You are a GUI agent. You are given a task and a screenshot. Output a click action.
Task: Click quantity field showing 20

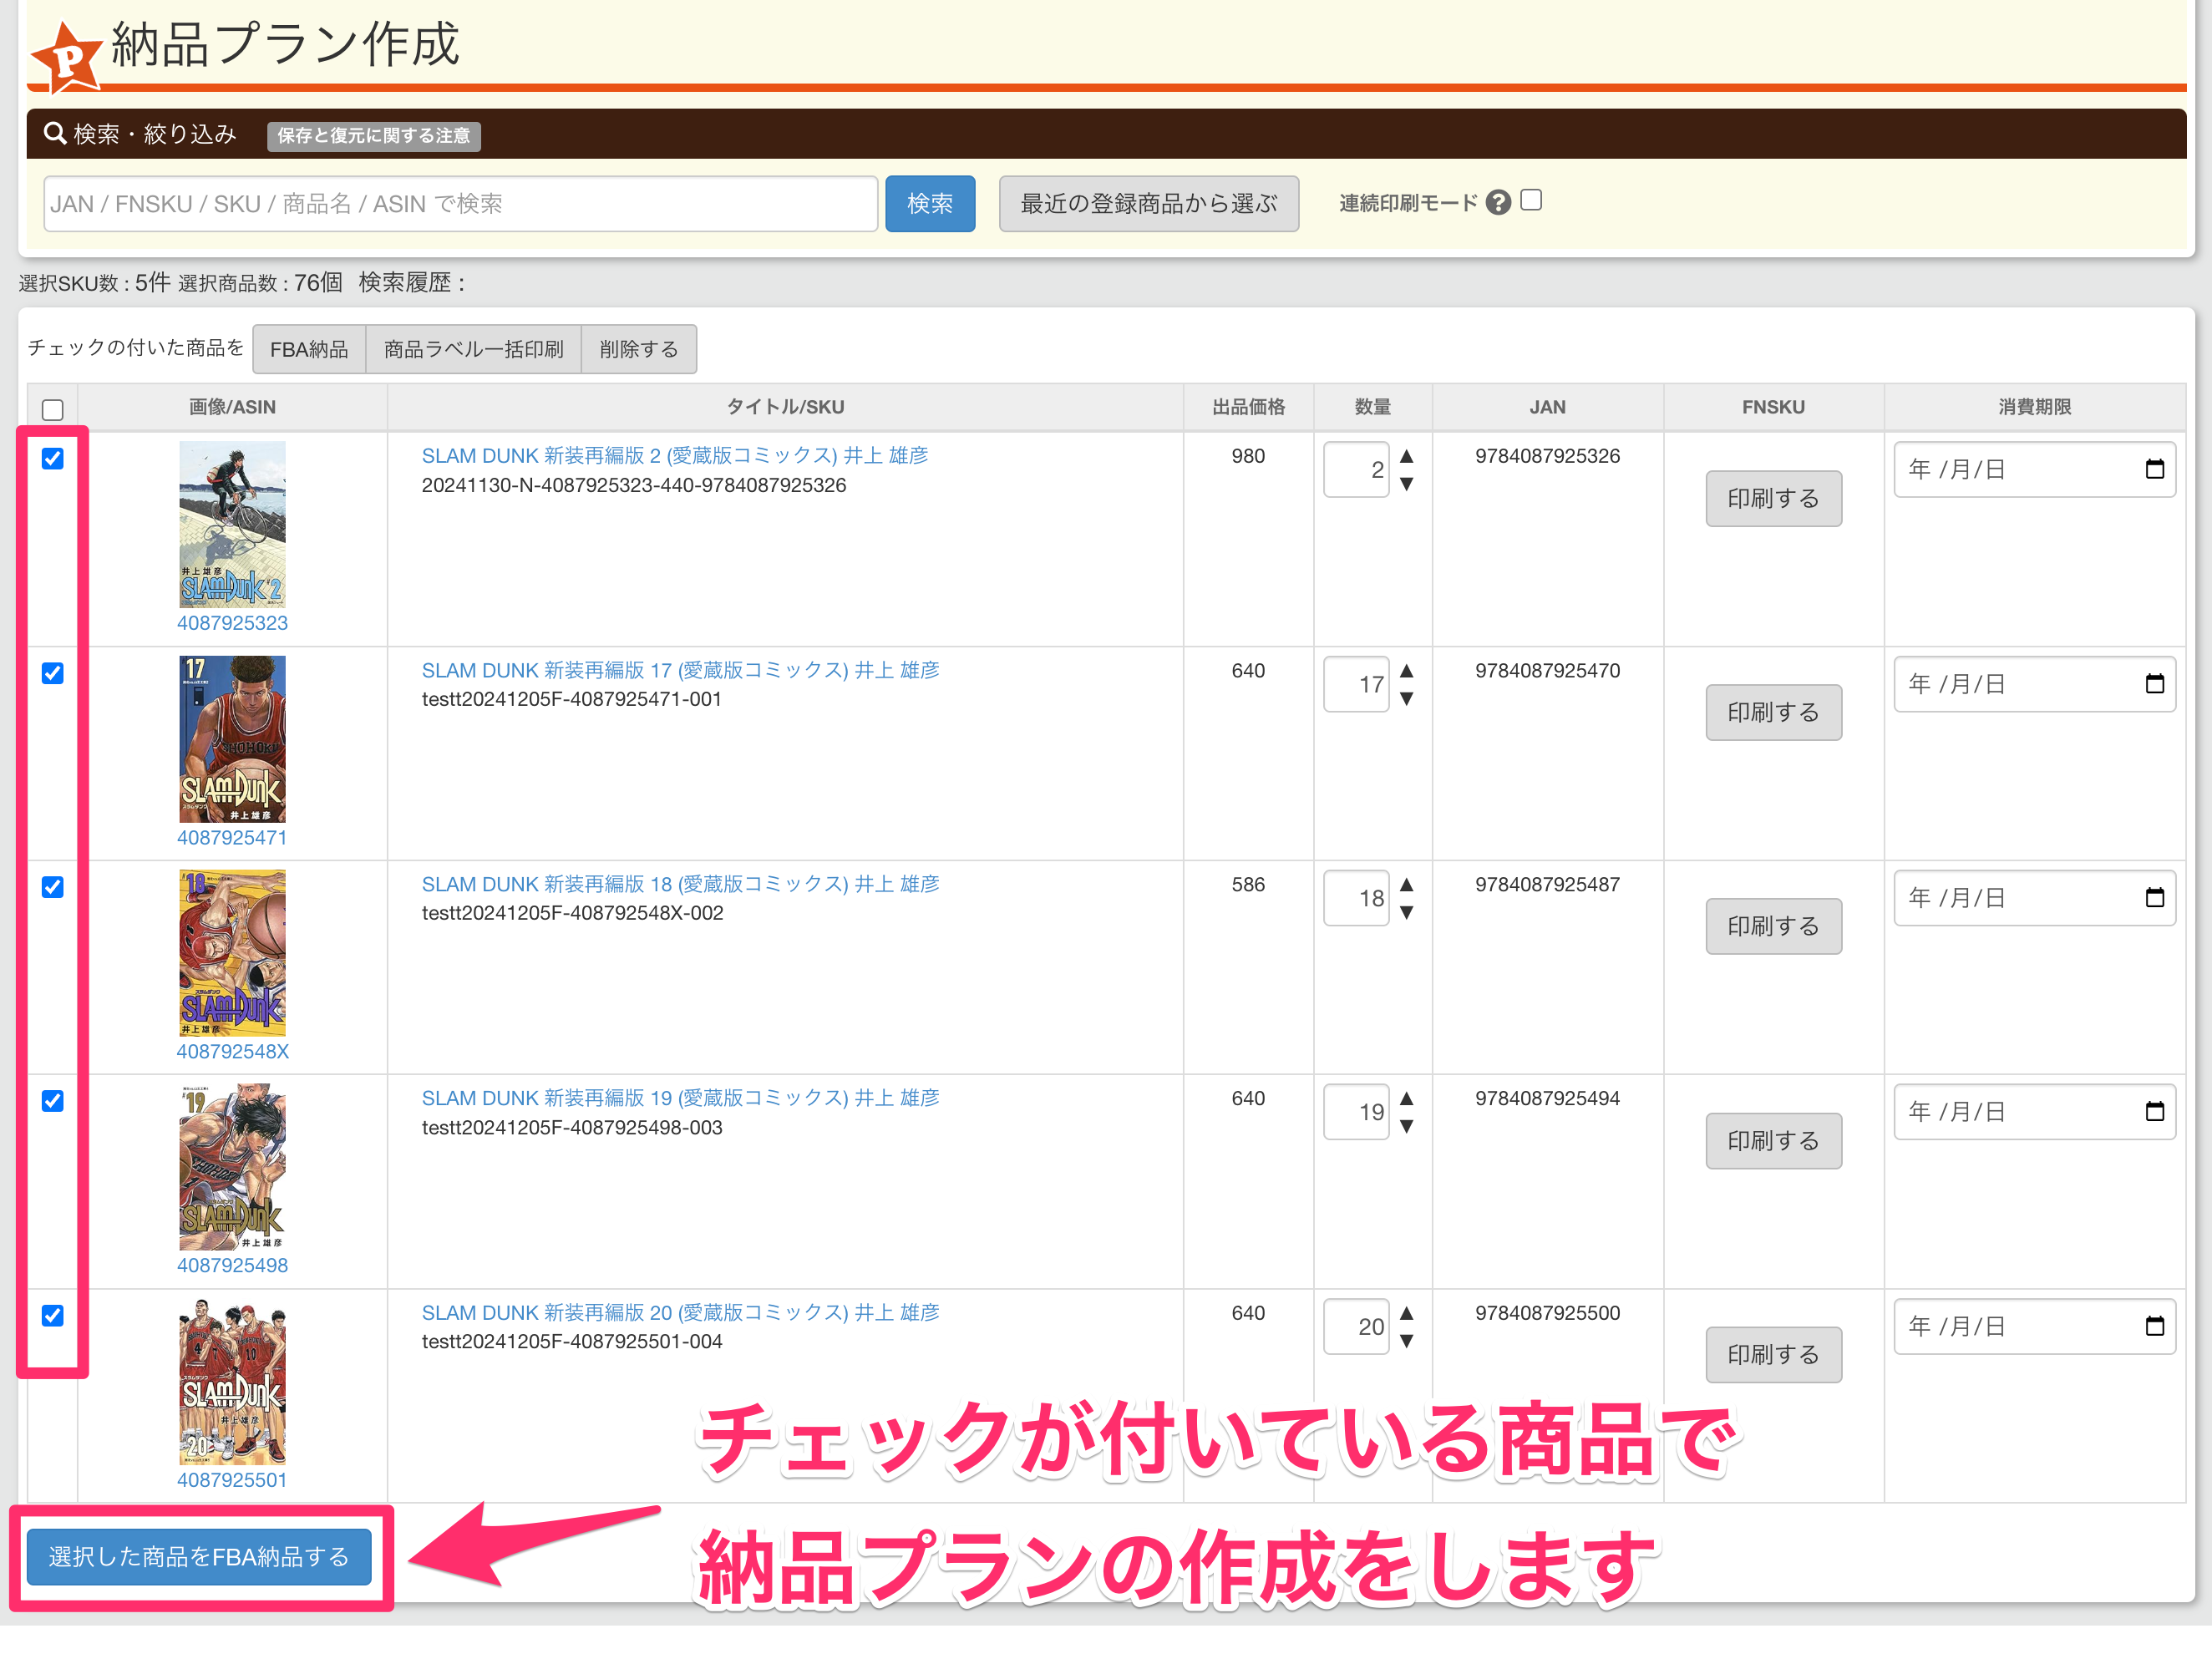tap(1356, 1326)
